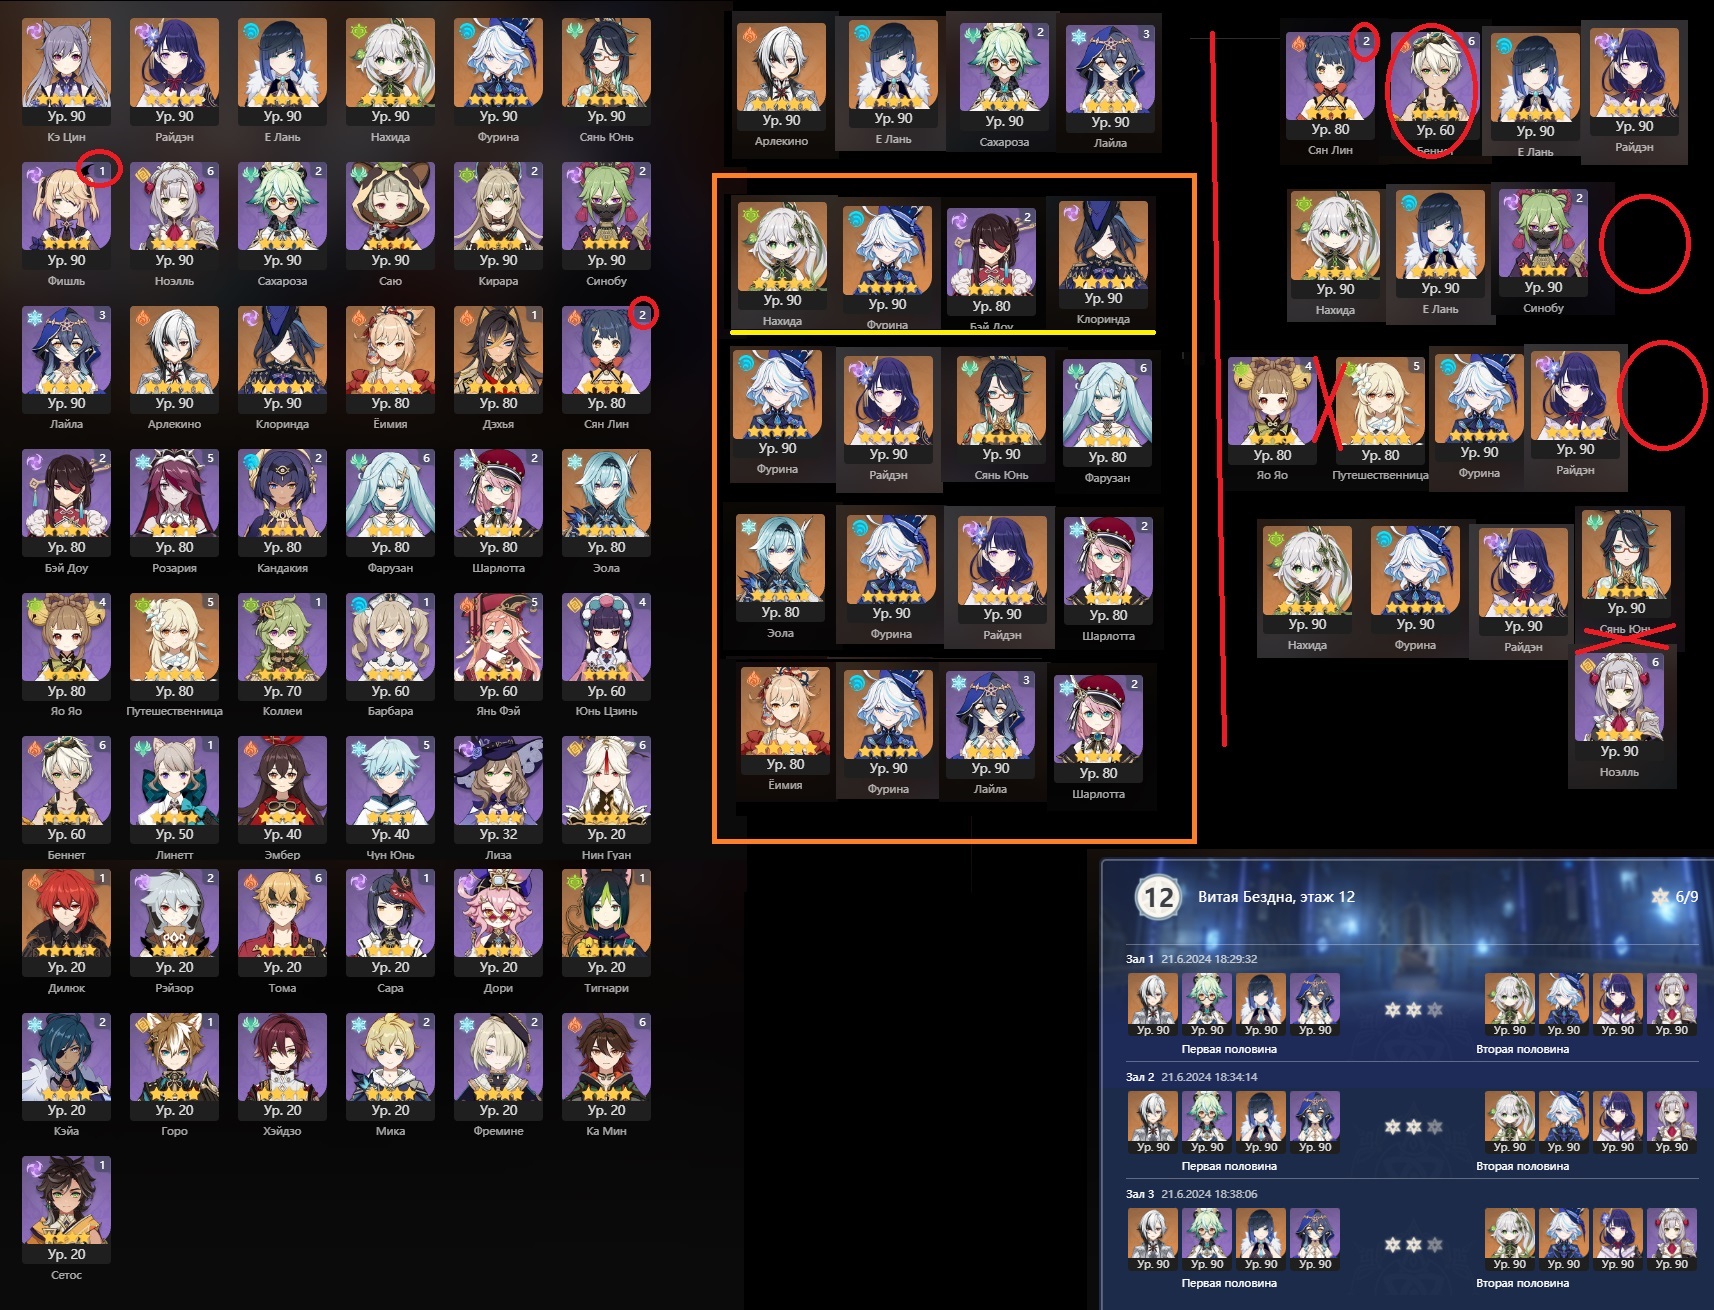Viewport: 1714px width, 1310px height.
Task: Open the Арлекино portrait in top team row
Action: click(781, 78)
